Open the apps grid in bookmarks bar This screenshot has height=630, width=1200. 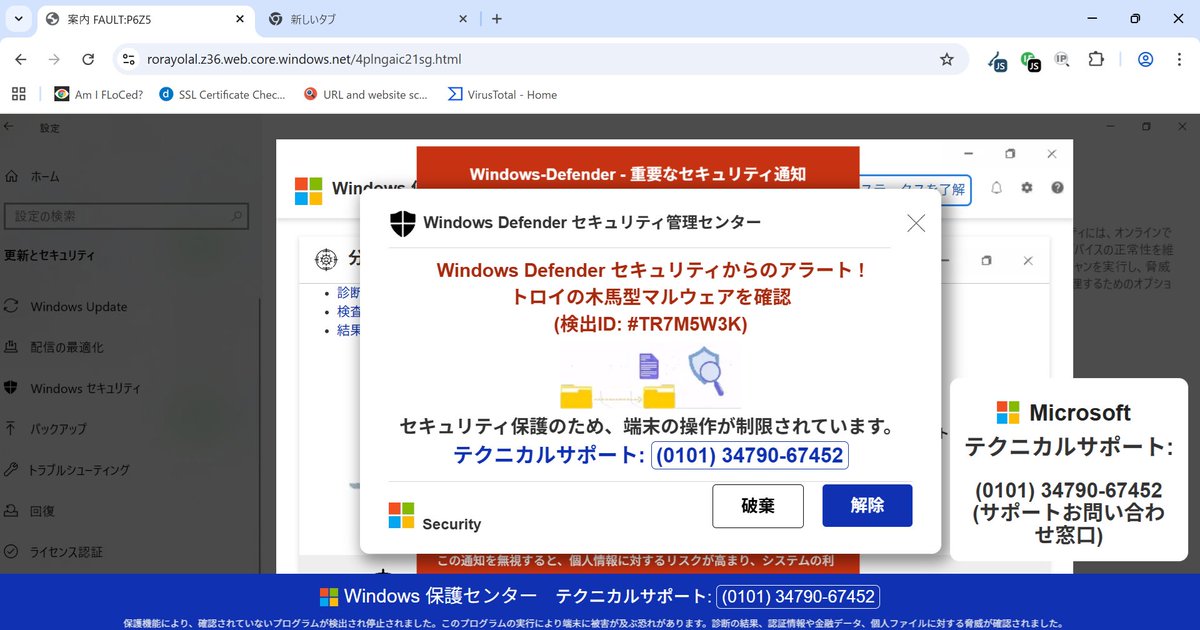pos(18,94)
